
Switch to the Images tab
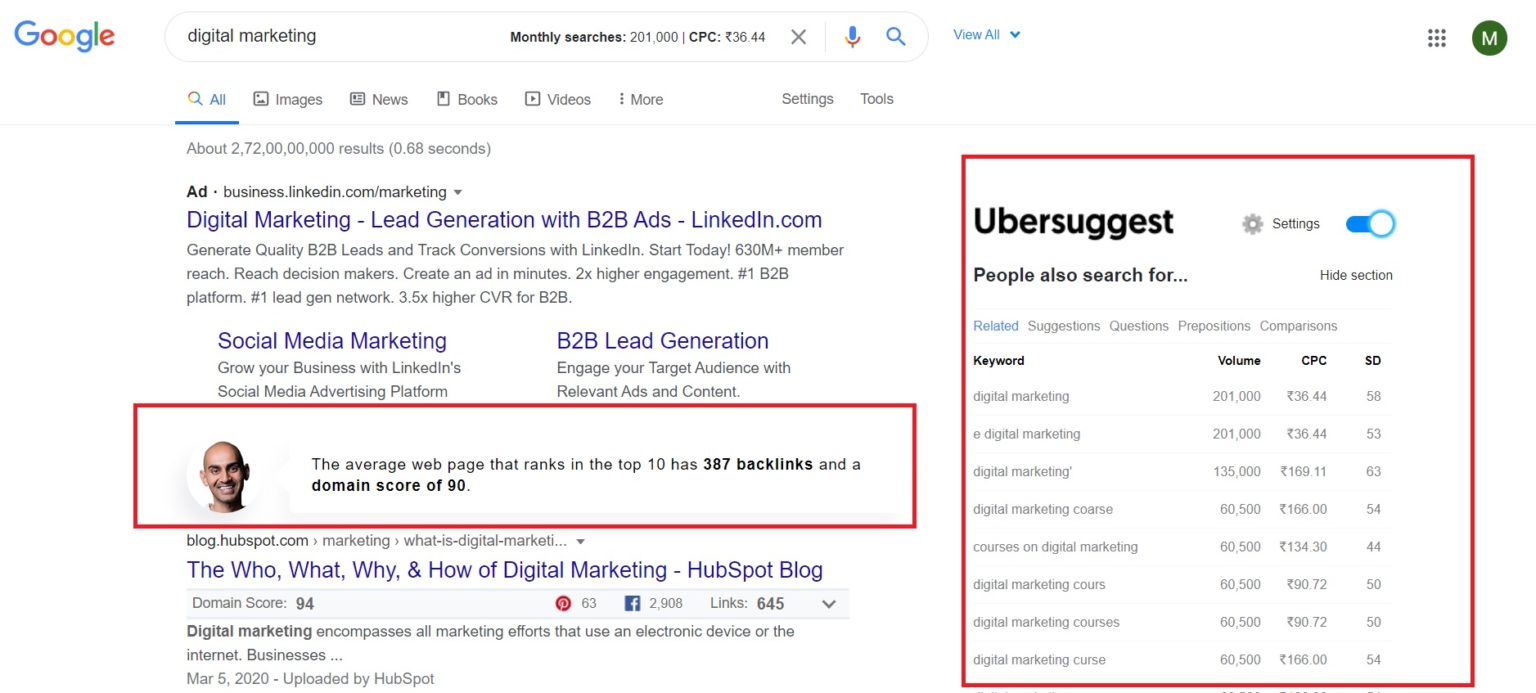coord(288,99)
